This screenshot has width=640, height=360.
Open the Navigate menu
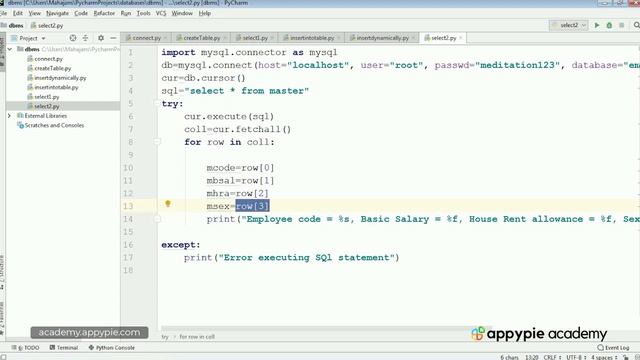57,13
